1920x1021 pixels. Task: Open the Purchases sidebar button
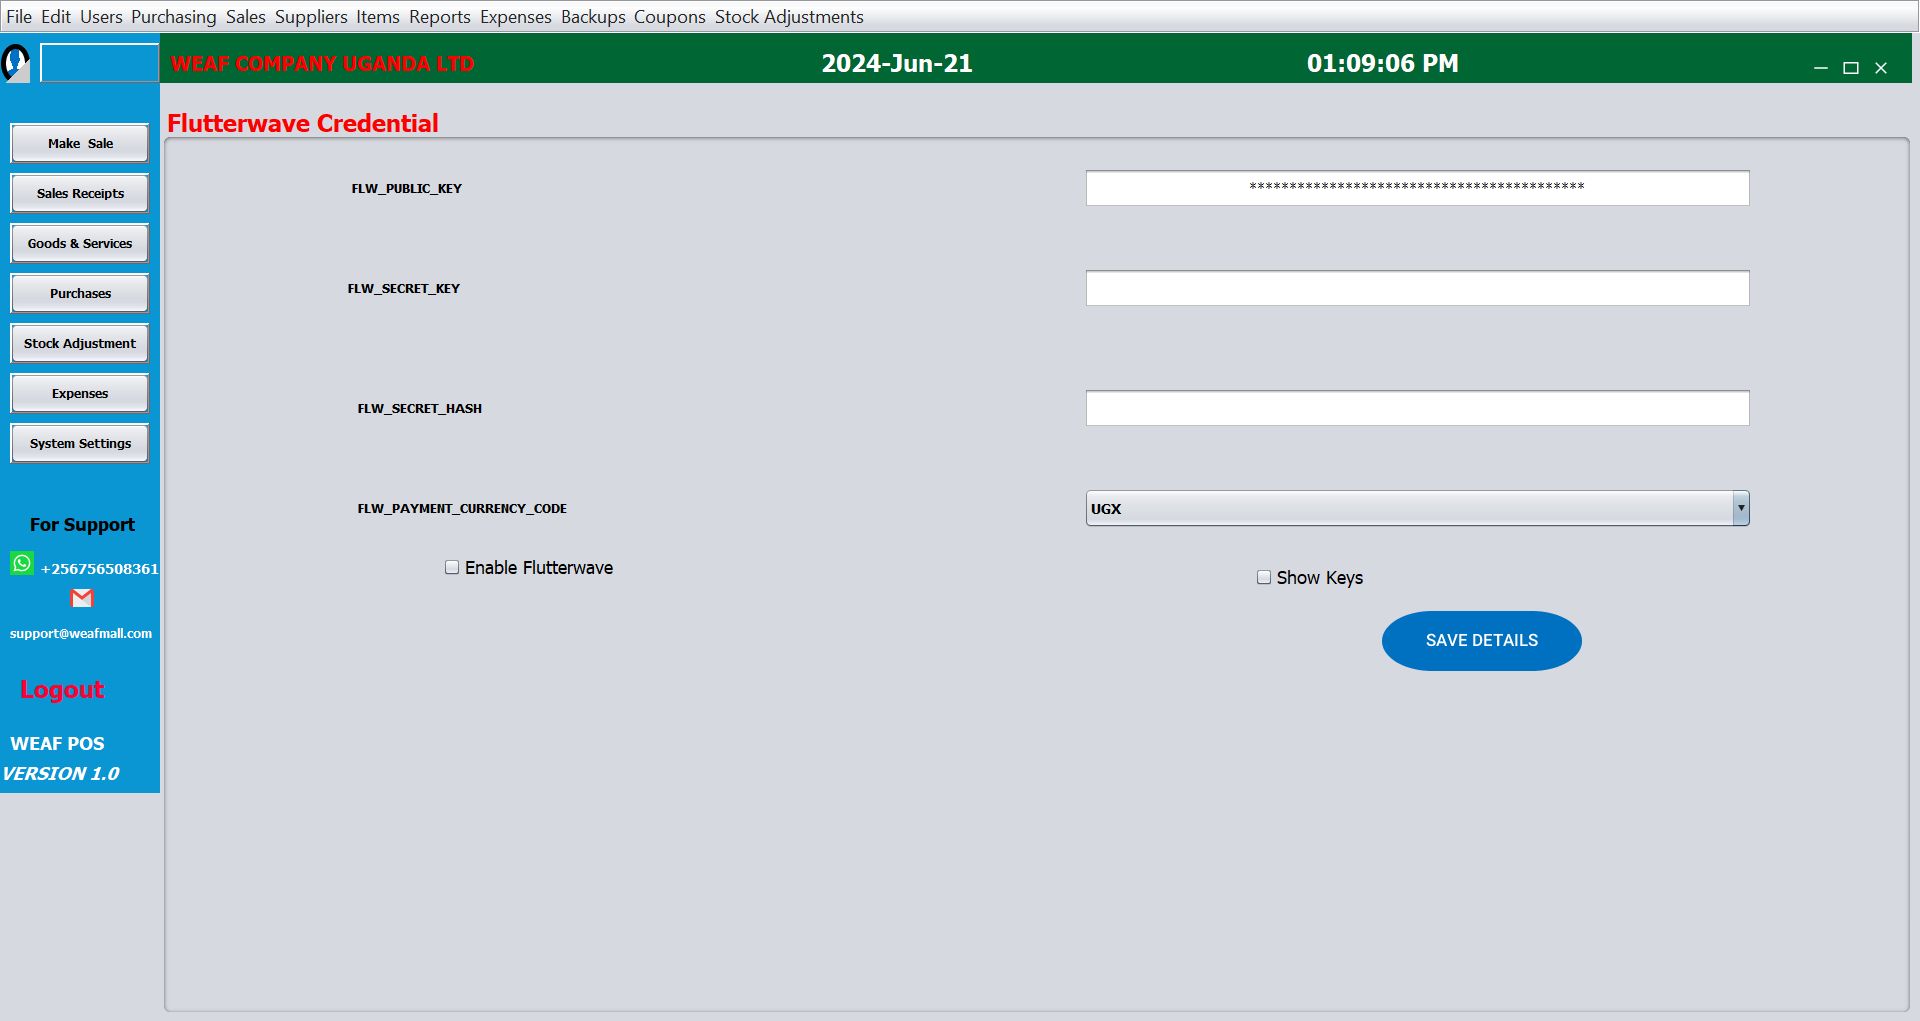(x=80, y=293)
